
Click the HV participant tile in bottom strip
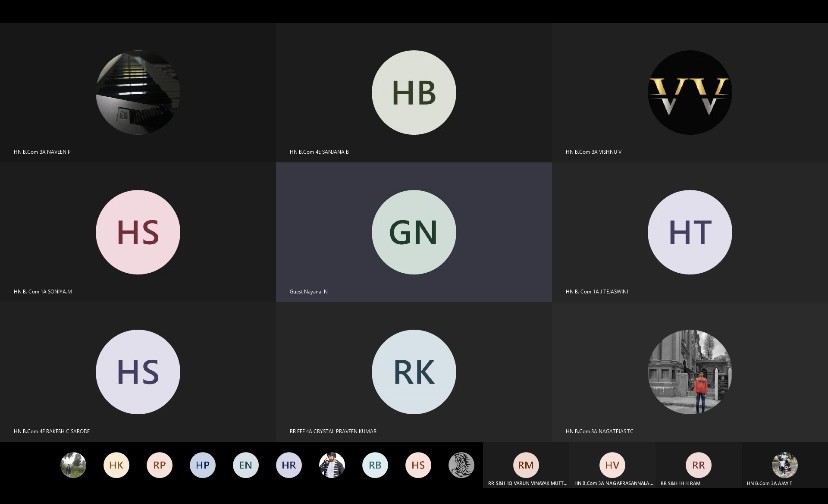tap(612, 466)
